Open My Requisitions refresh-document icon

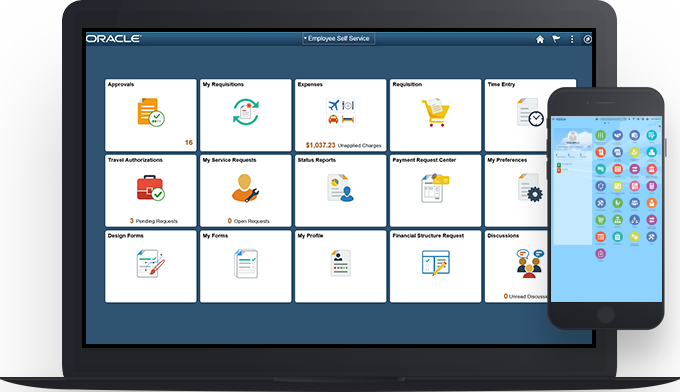tap(245, 112)
